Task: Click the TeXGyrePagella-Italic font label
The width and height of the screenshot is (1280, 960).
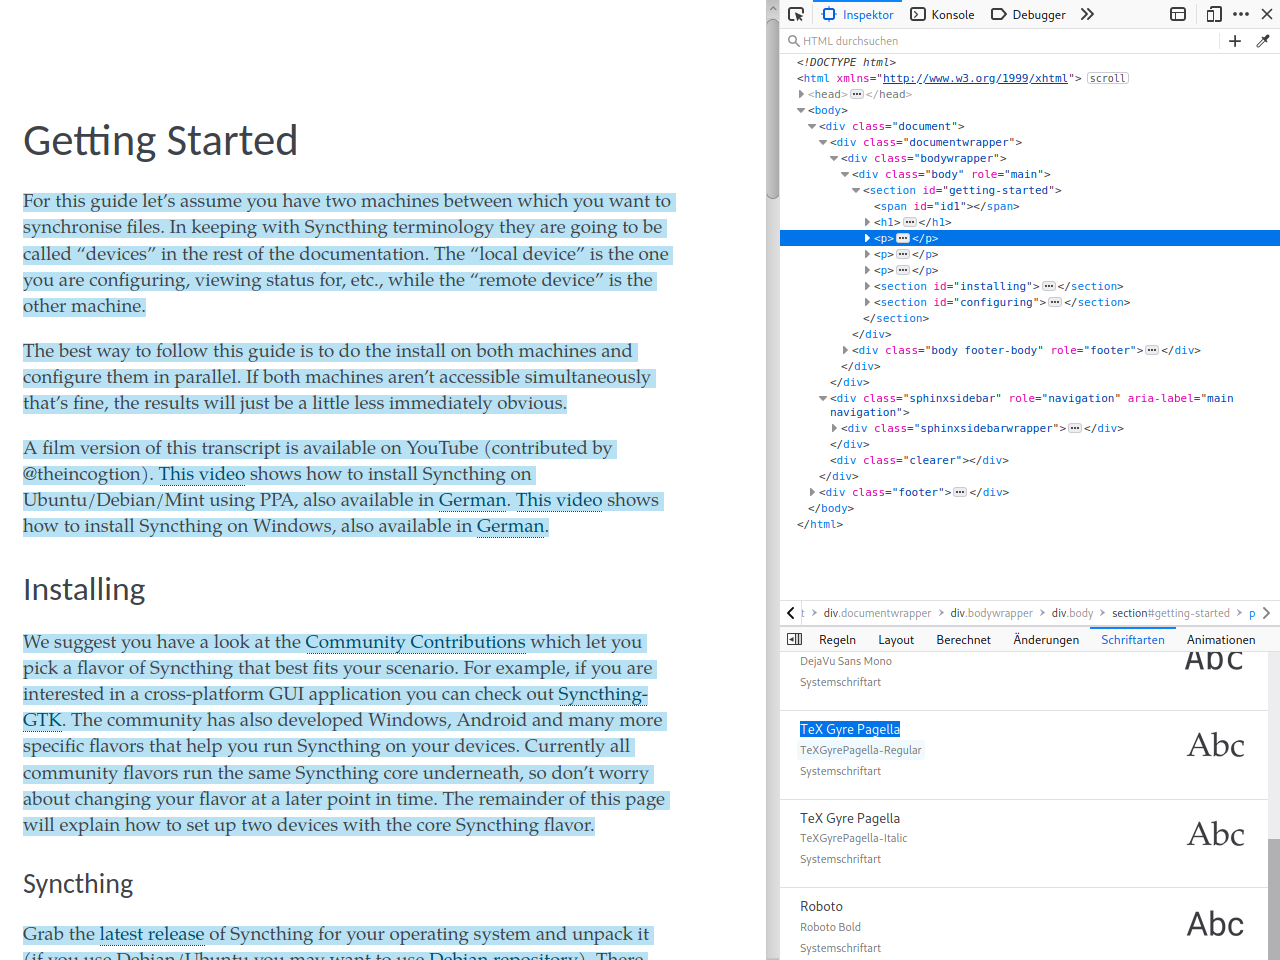Action: point(854,838)
